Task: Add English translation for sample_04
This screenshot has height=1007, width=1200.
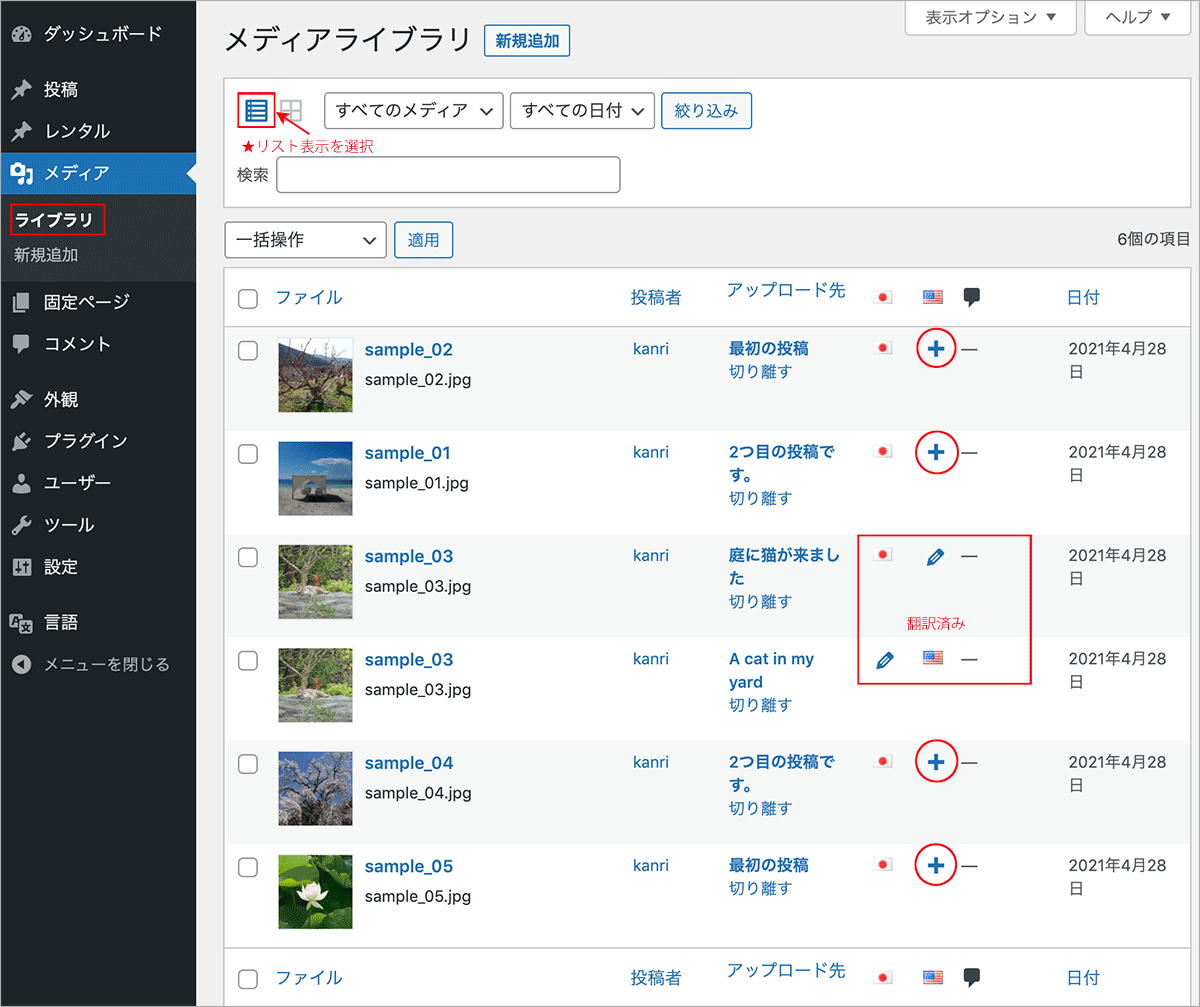Action: click(936, 762)
